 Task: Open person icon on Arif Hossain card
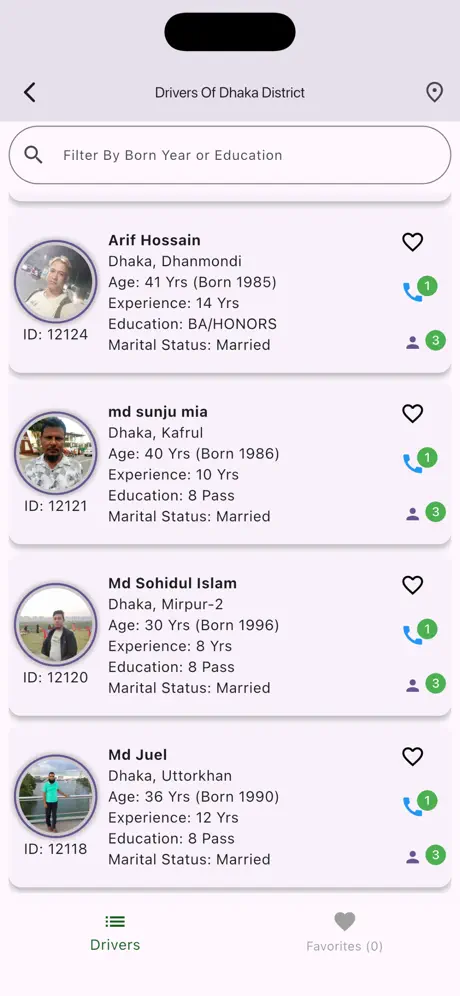(x=412, y=343)
